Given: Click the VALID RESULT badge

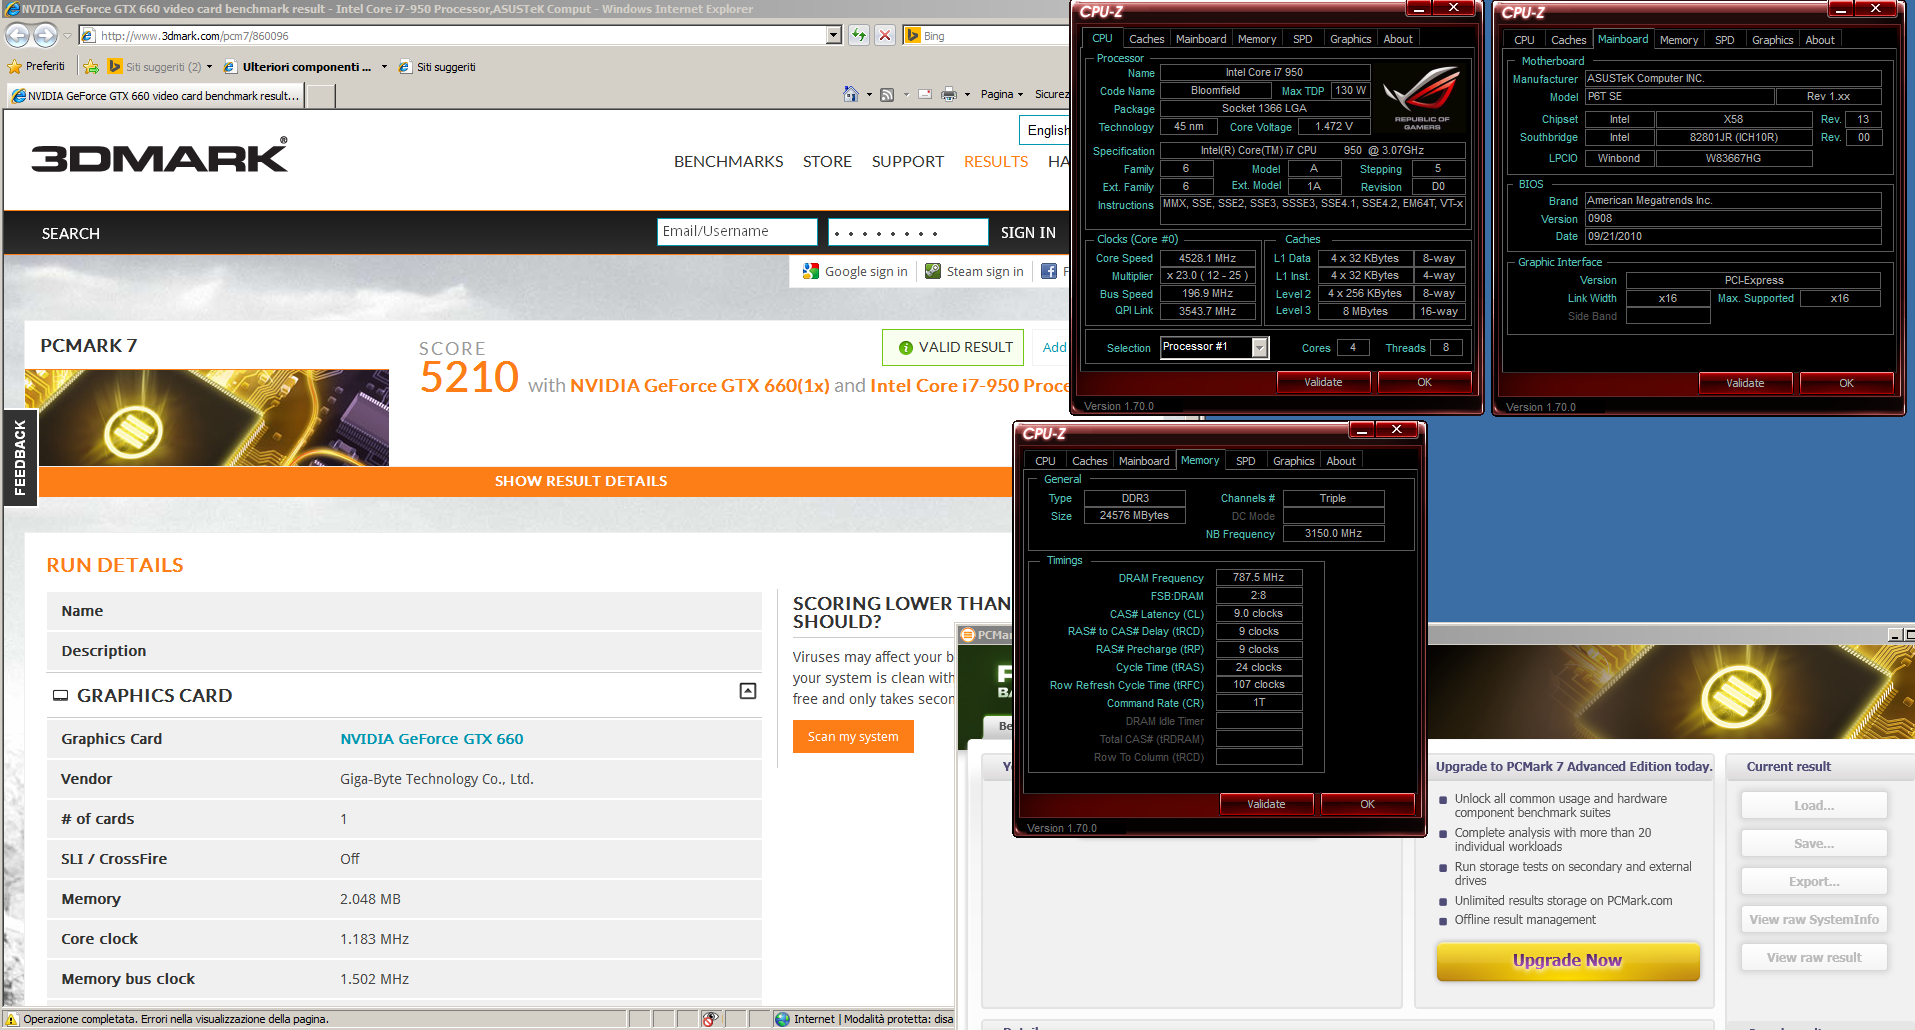Looking at the screenshot, I should pos(953,347).
